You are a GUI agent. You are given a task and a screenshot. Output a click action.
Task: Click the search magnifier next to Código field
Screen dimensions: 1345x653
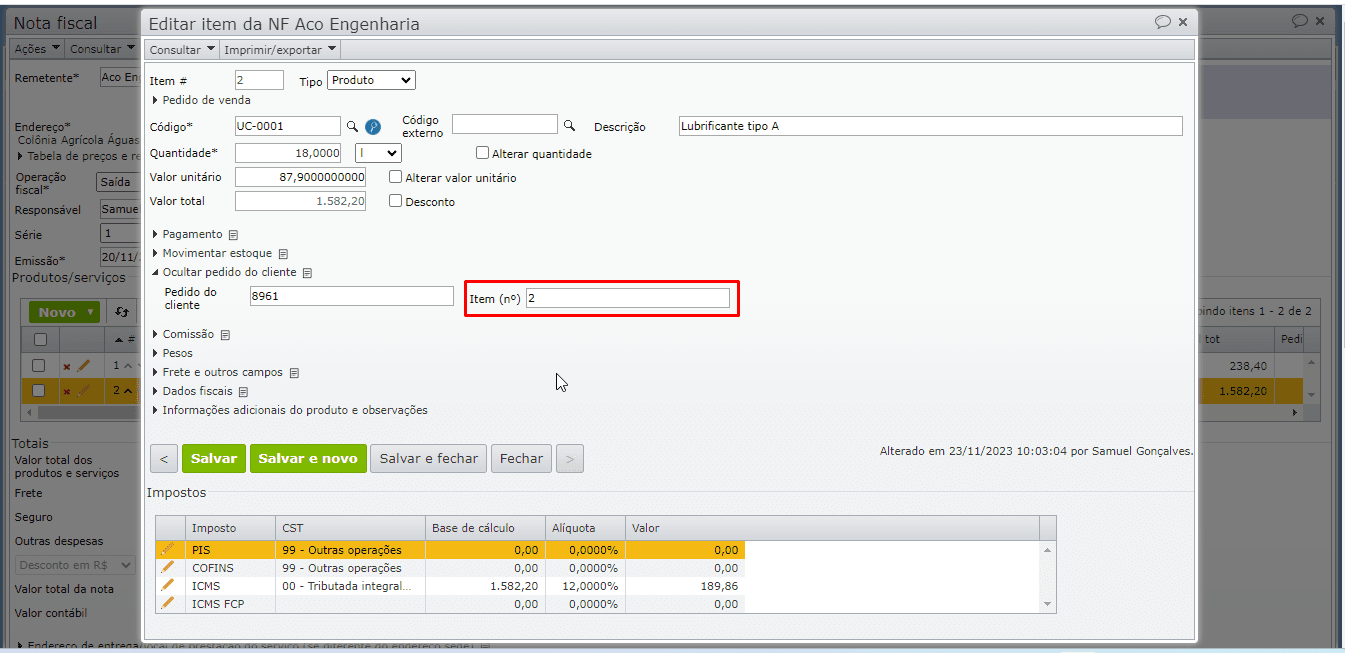point(352,127)
